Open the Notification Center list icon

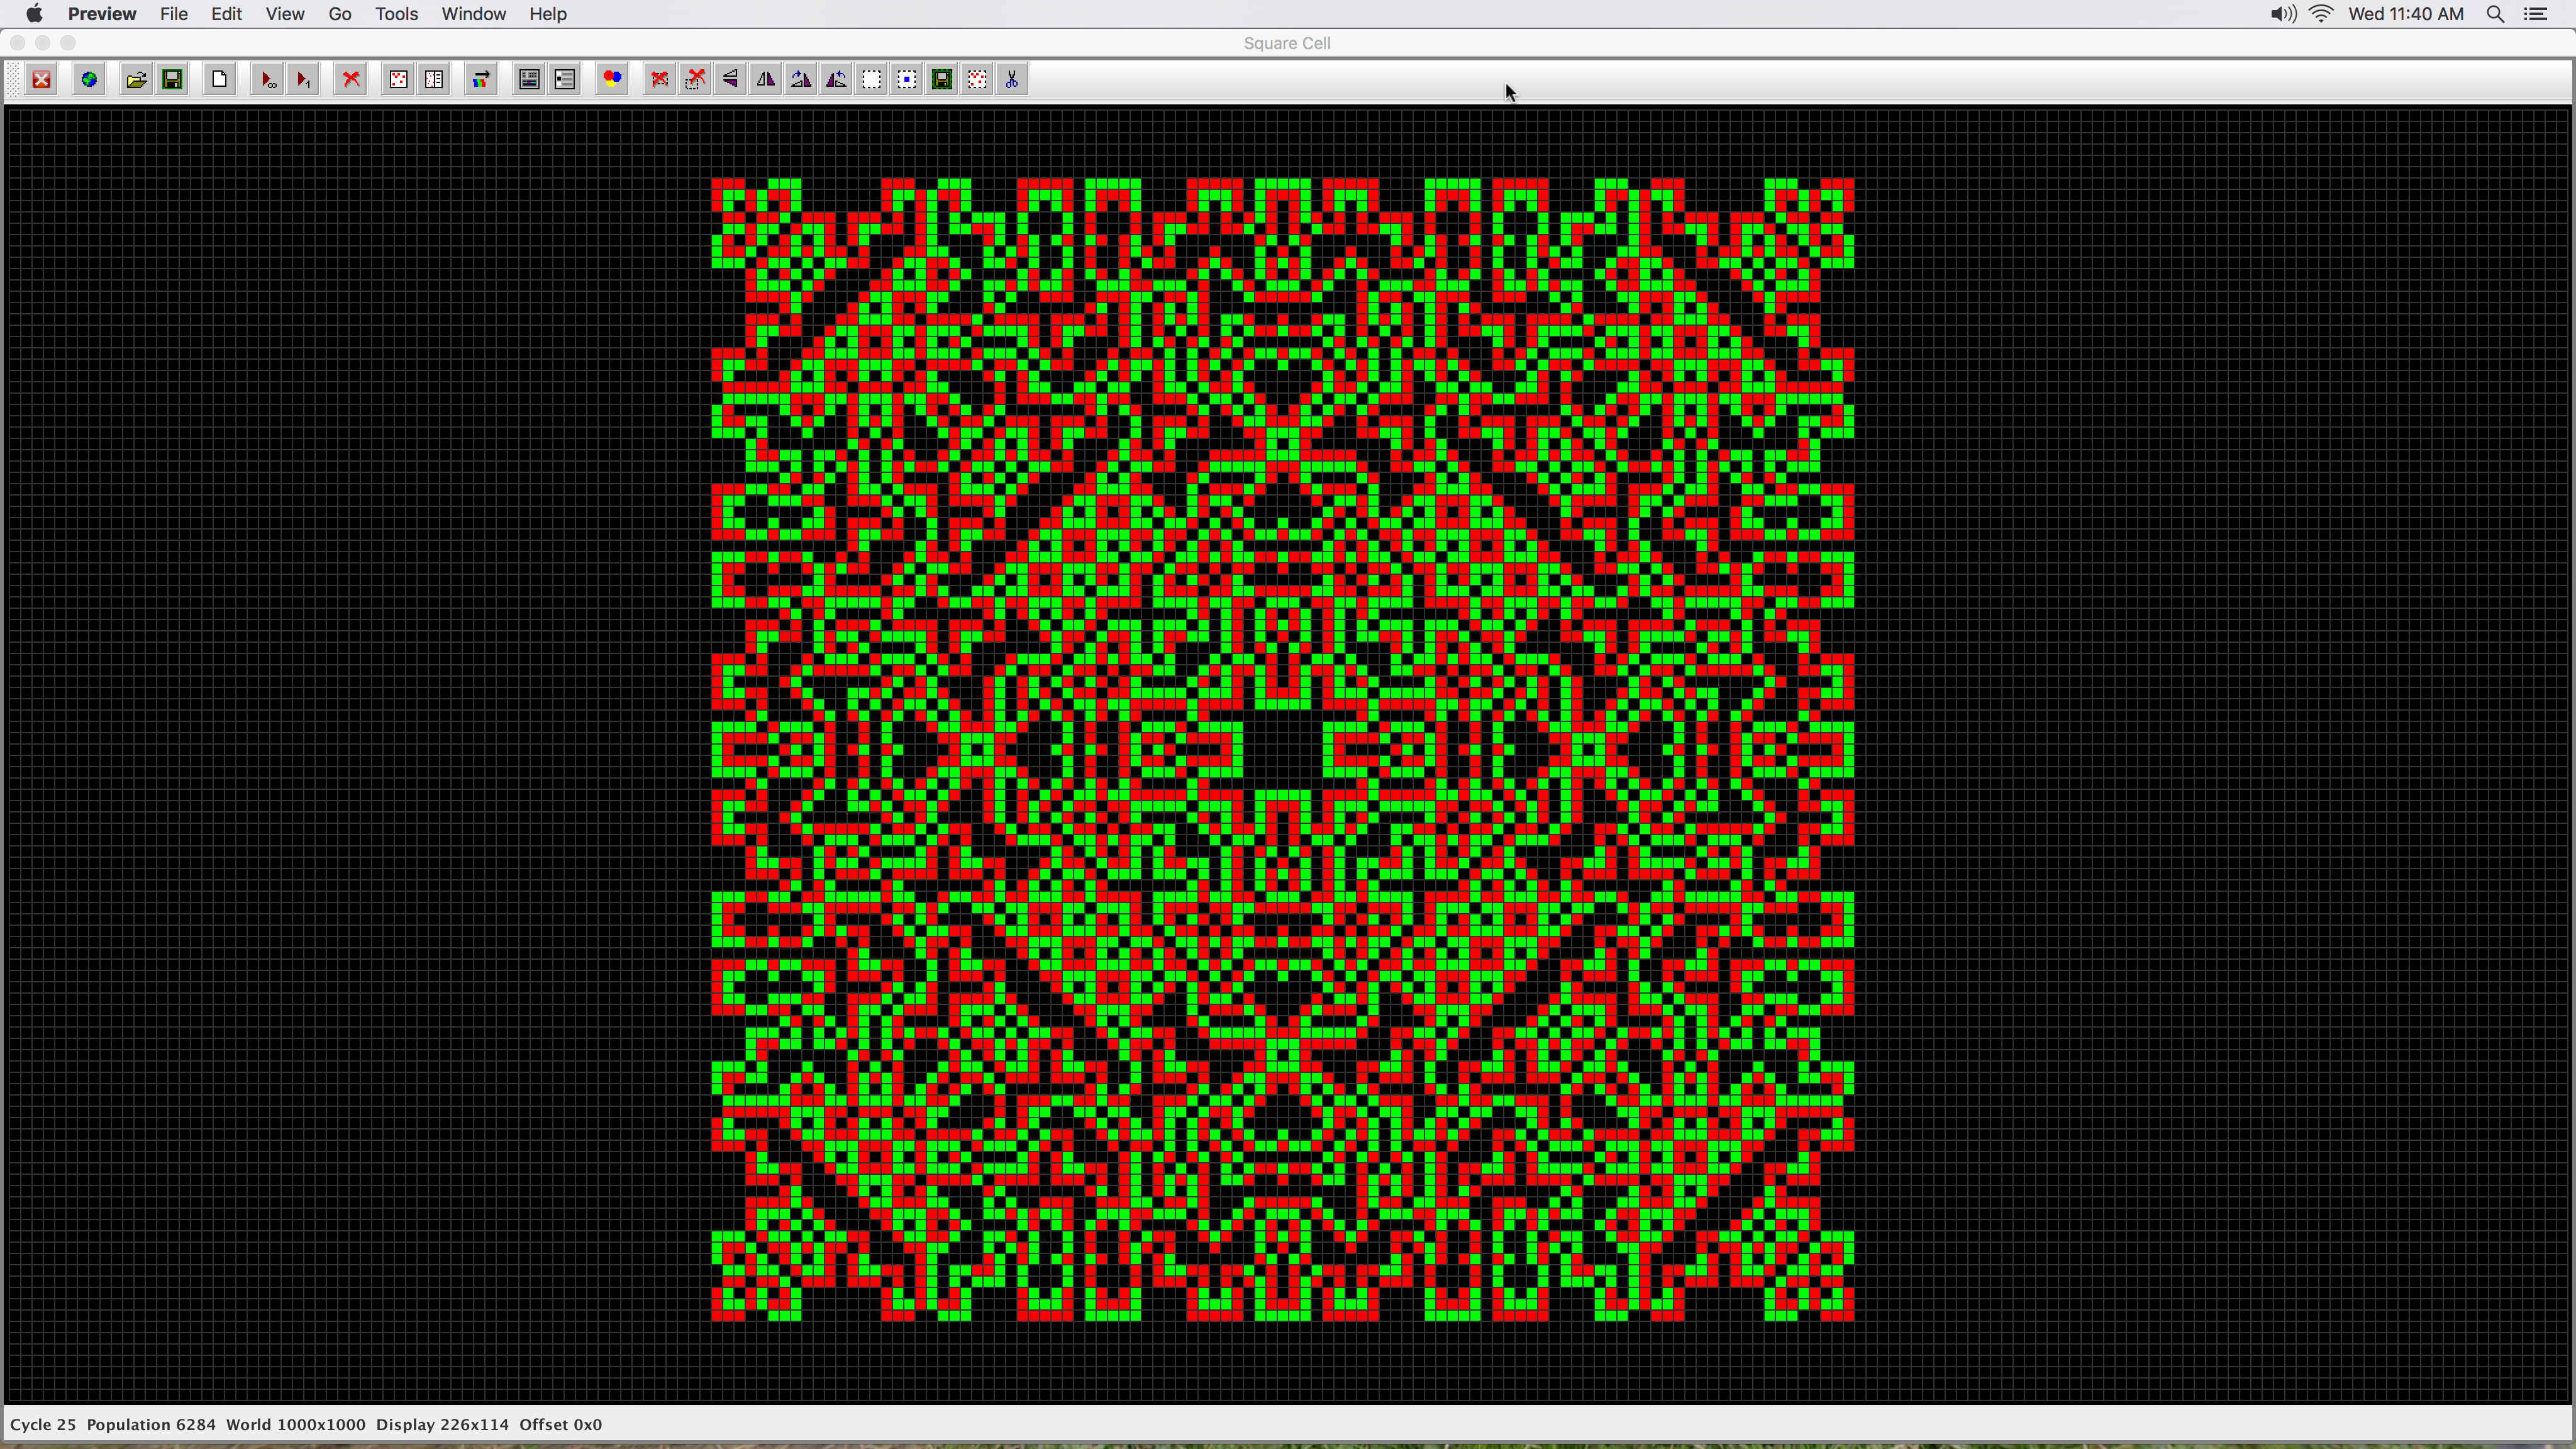[x=2536, y=14]
